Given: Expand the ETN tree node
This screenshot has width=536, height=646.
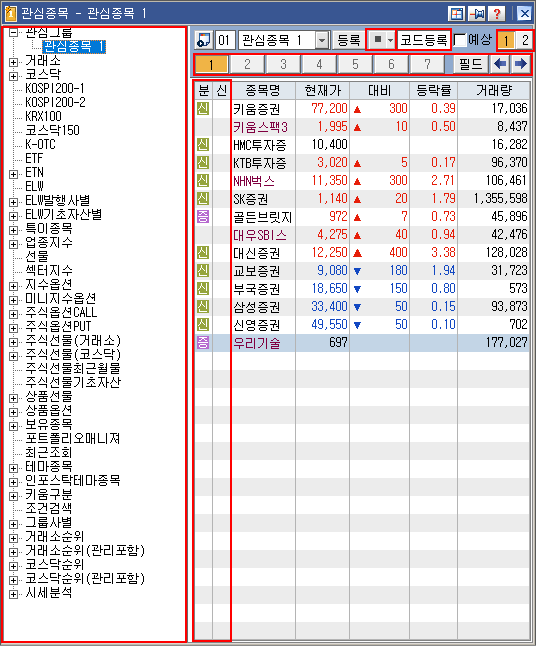Looking at the screenshot, I should coord(13,174).
